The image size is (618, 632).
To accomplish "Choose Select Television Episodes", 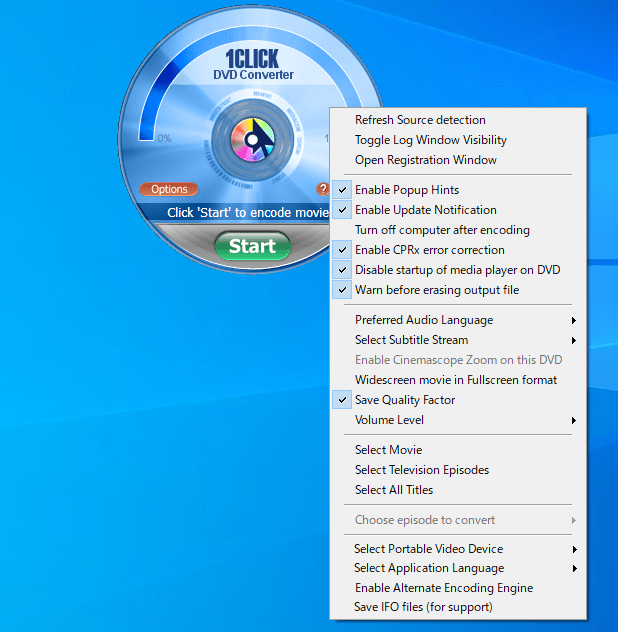I will [x=458, y=470].
